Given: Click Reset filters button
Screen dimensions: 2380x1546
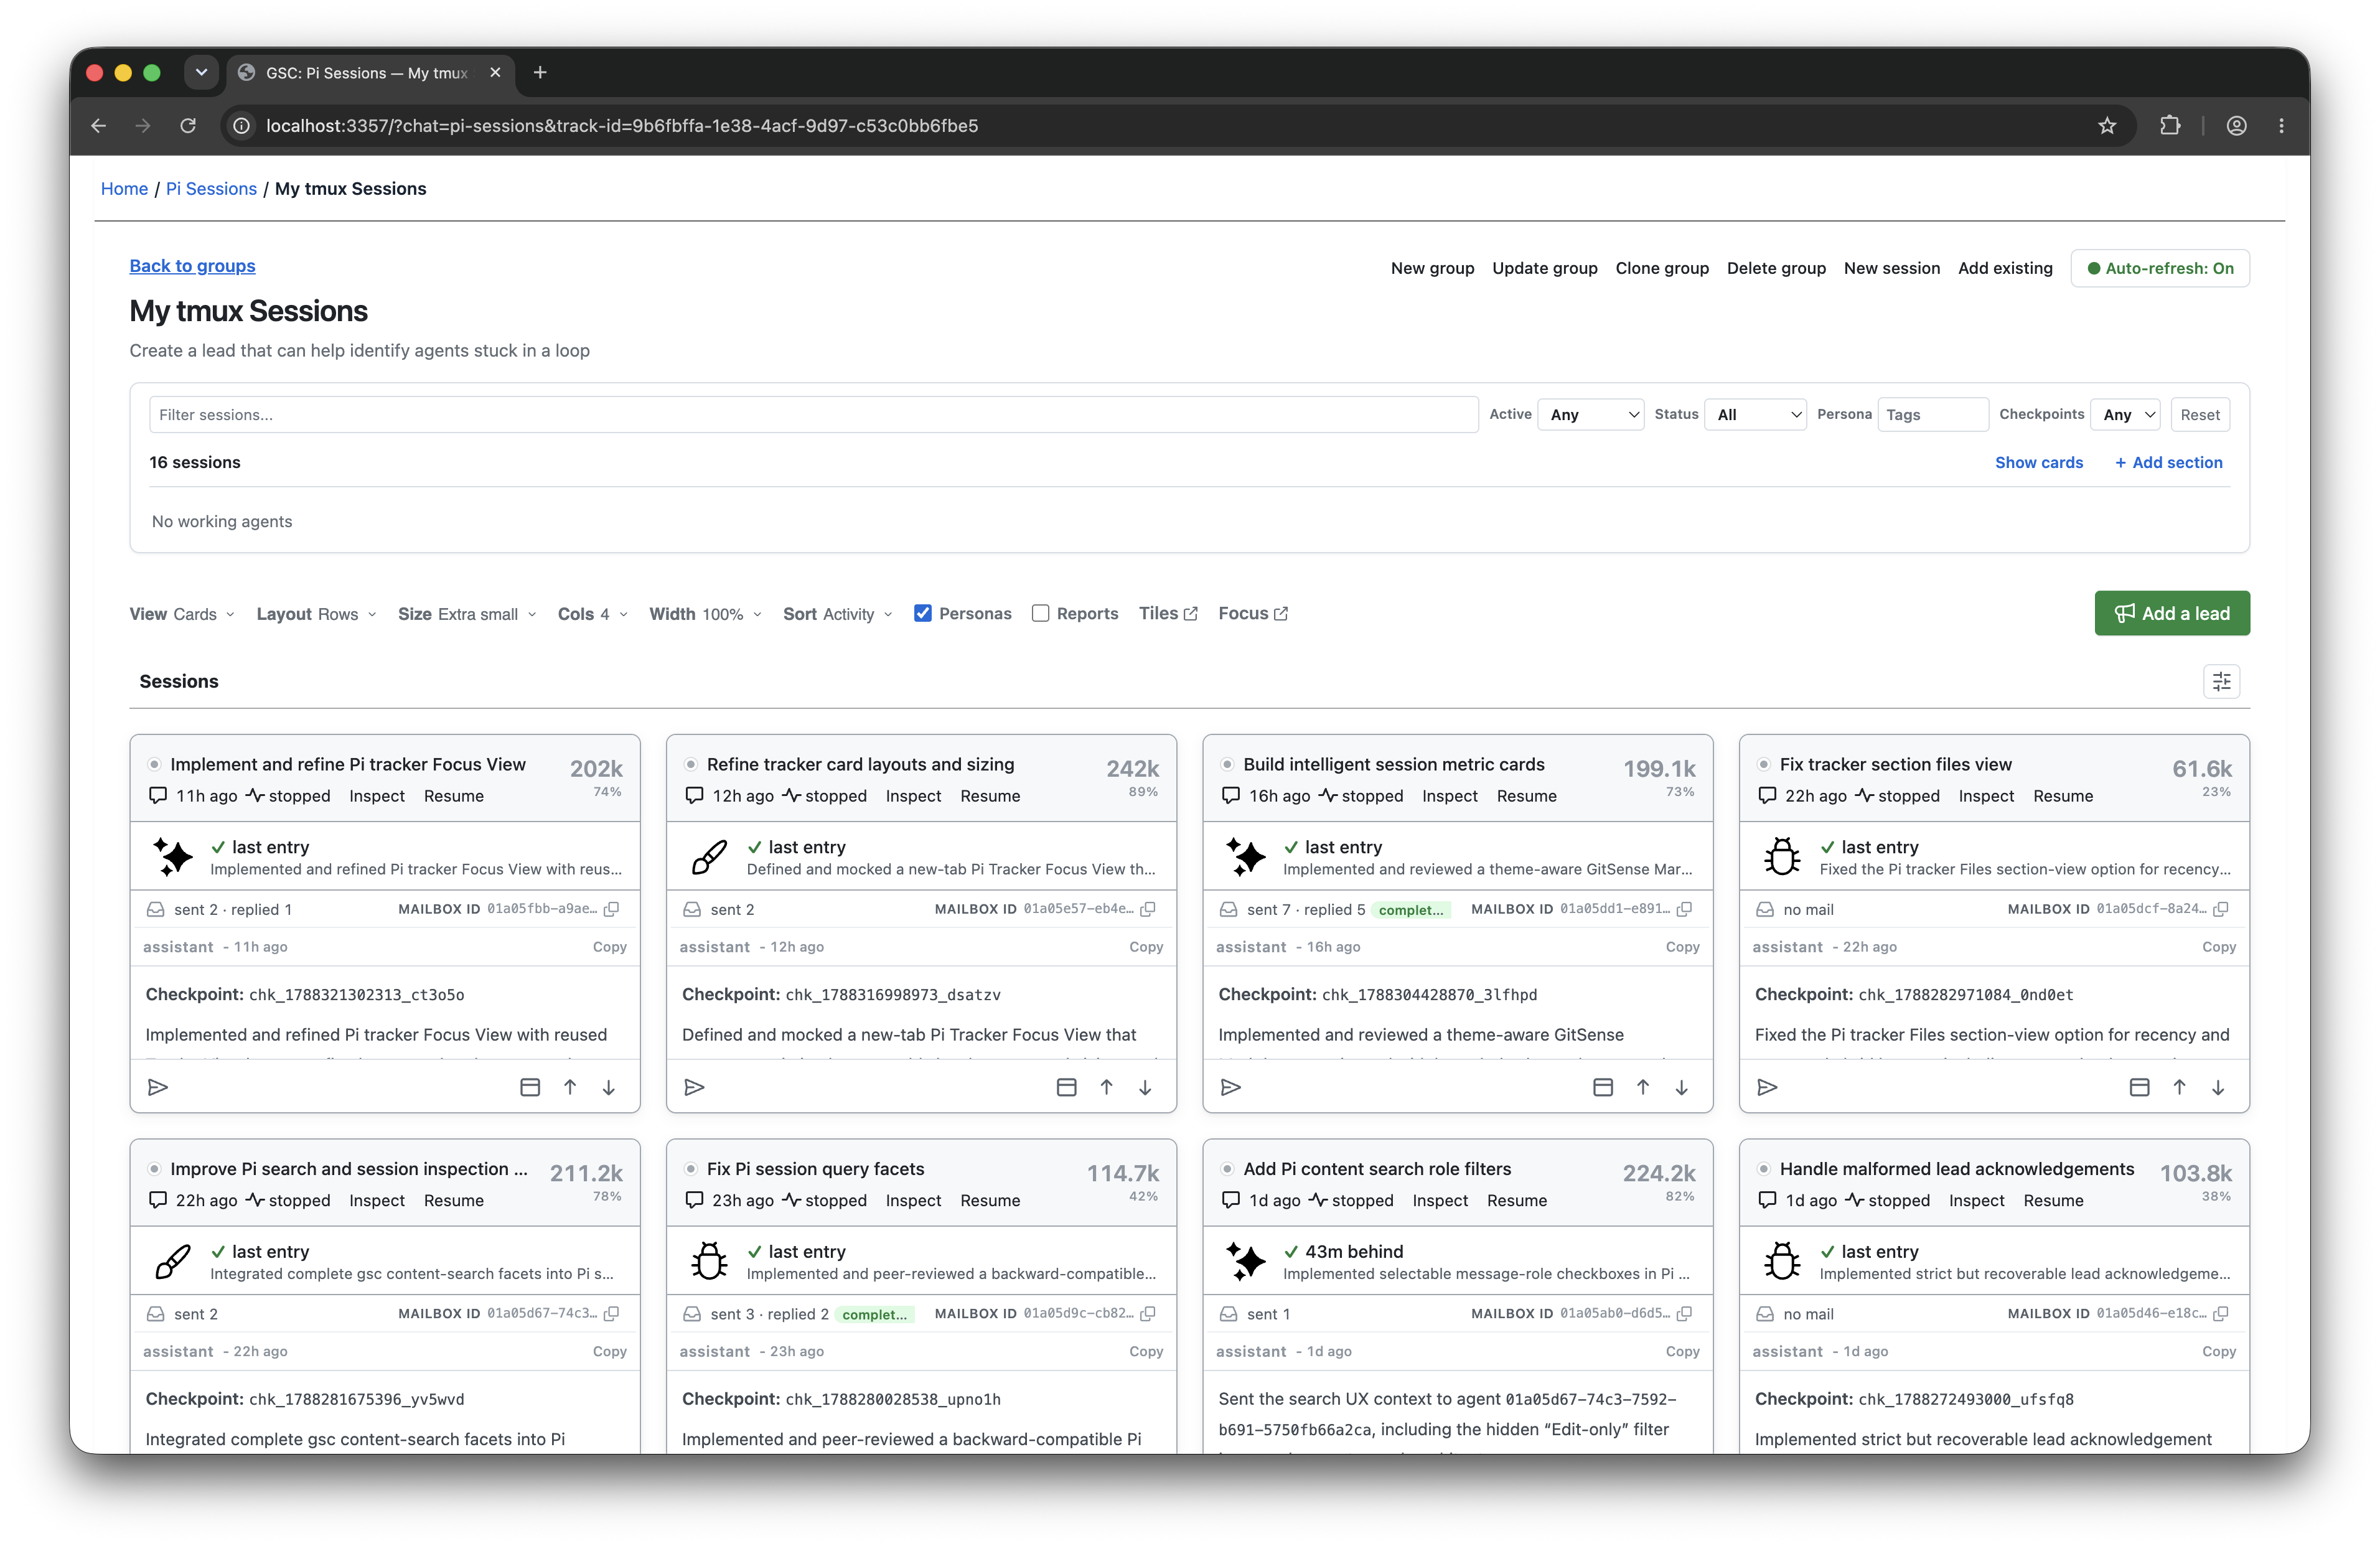Looking at the screenshot, I should pos(2200,414).
